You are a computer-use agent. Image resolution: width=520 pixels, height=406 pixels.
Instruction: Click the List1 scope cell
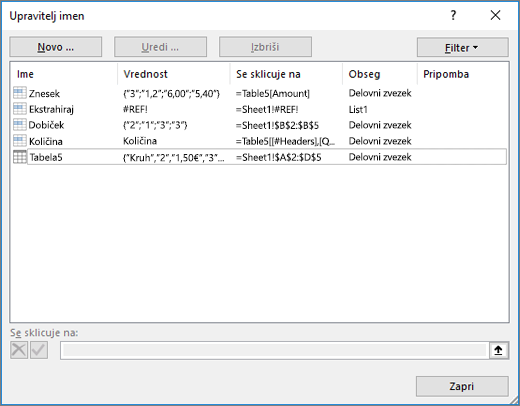point(358,109)
